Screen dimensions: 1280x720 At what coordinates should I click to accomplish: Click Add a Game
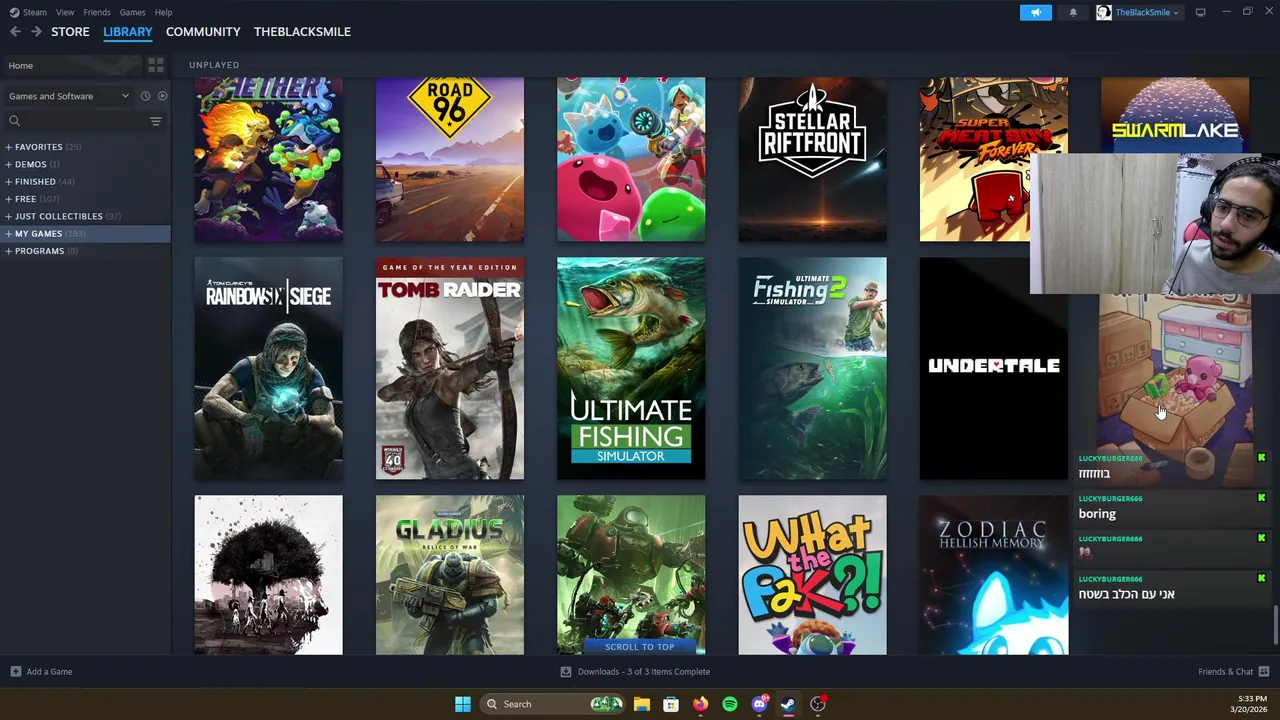point(41,672)
